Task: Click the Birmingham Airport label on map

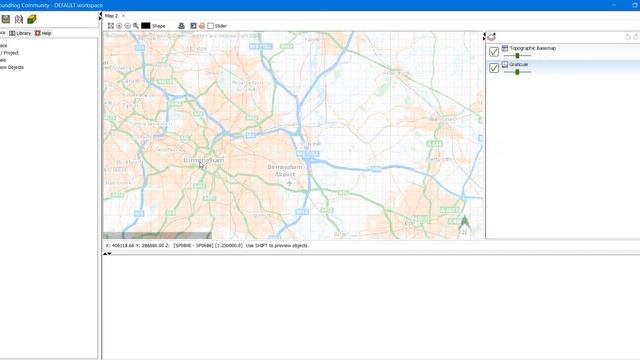Action: 285,171
